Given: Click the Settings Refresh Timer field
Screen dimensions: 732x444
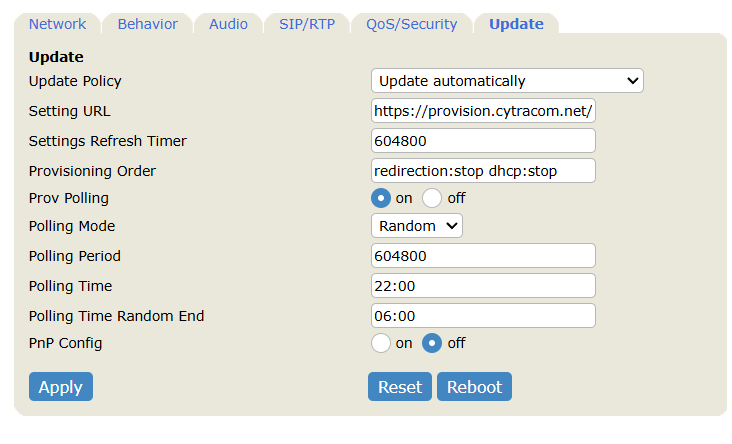Looking at the screenshot, I should (x=483, y=141).
